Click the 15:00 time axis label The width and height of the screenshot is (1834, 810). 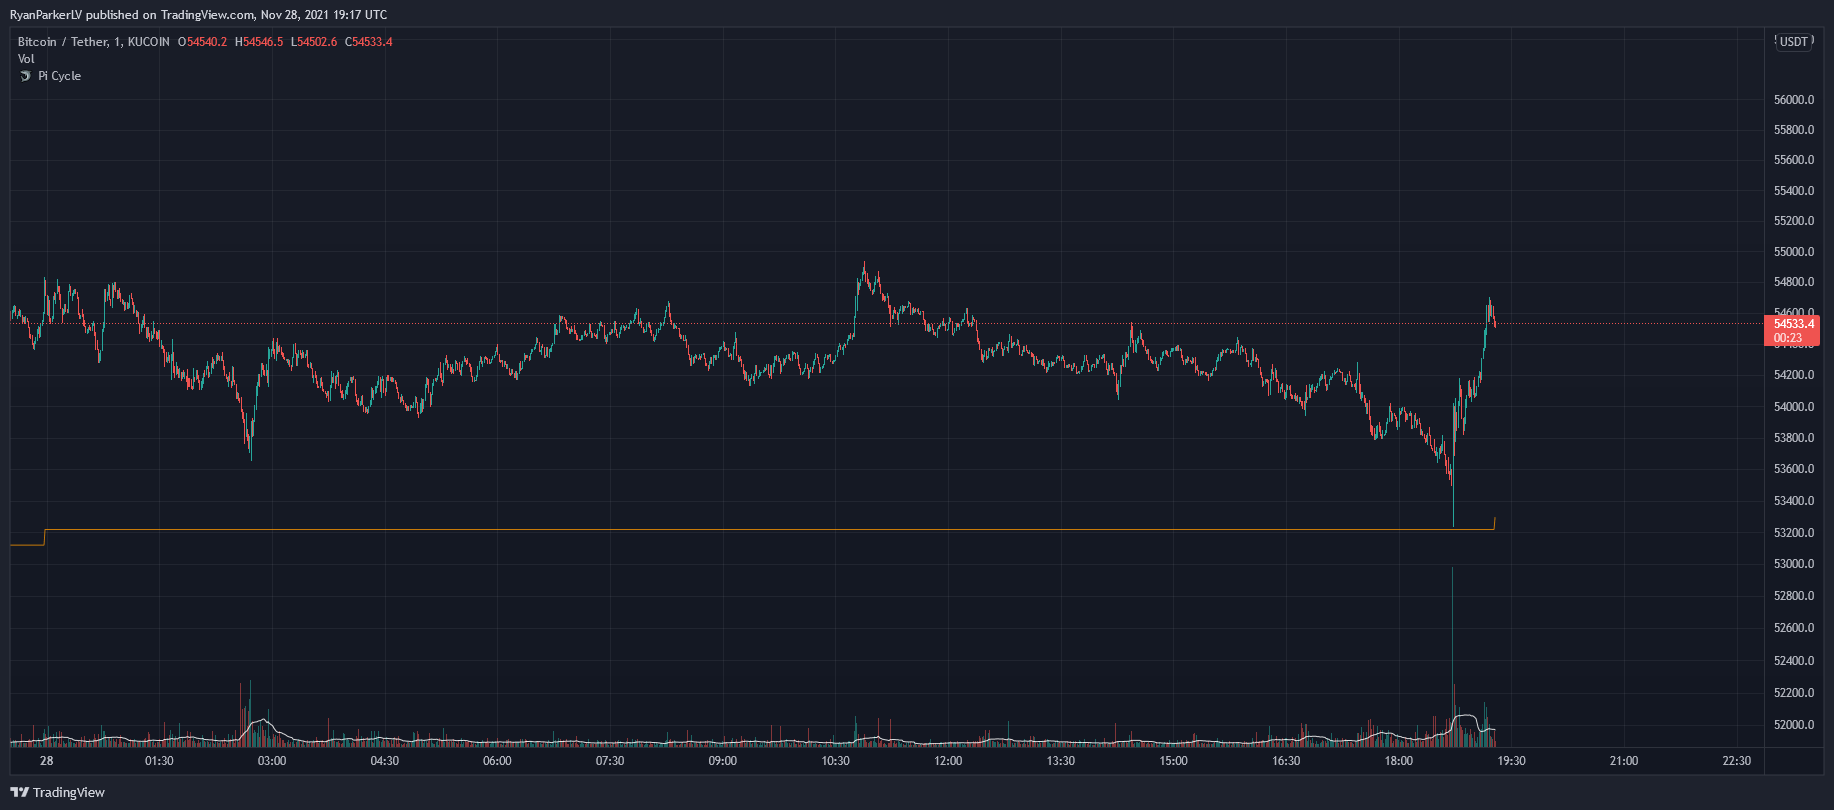tap(1174, 761)
